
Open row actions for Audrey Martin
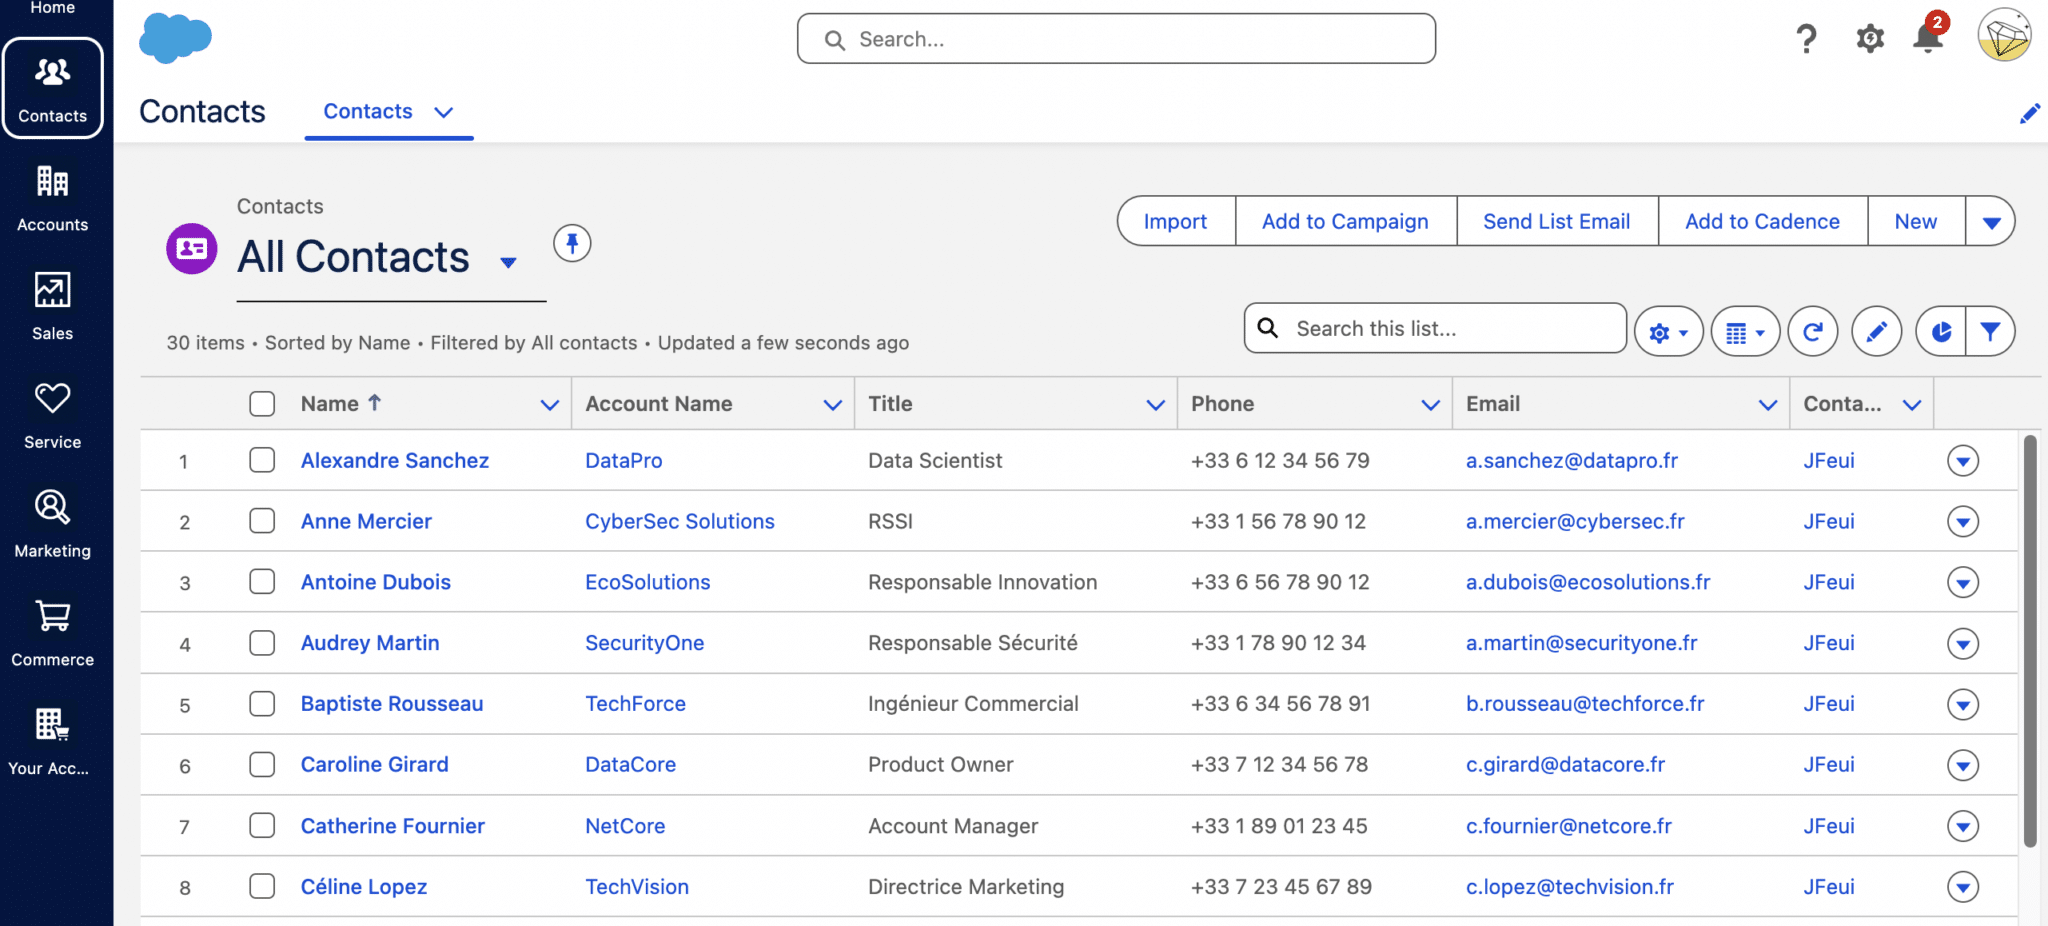[1963, 644]
